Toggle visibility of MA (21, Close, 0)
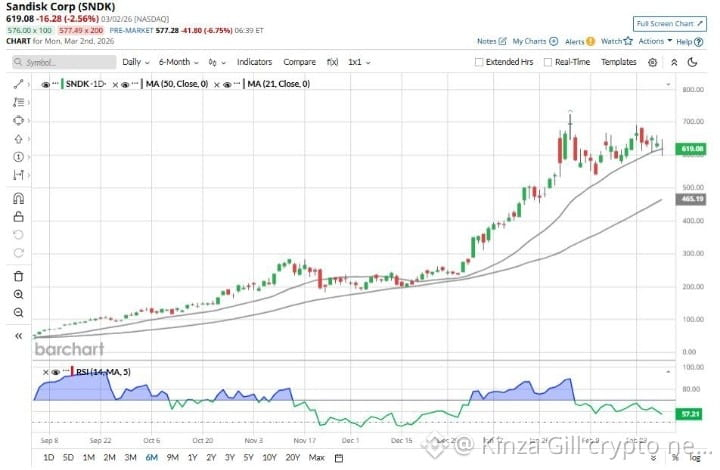Viewport: 720px width, 470px height. click(x=227, y=84)
